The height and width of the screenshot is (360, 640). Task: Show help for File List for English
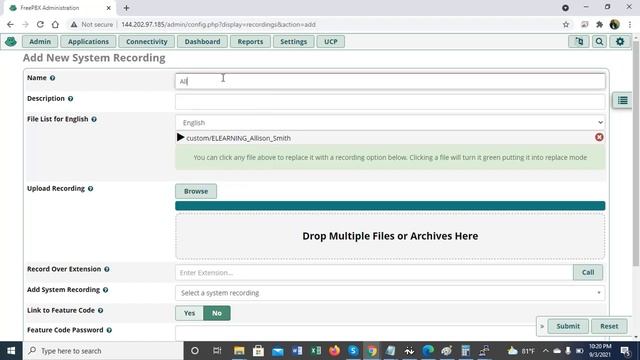coord(94,119)
